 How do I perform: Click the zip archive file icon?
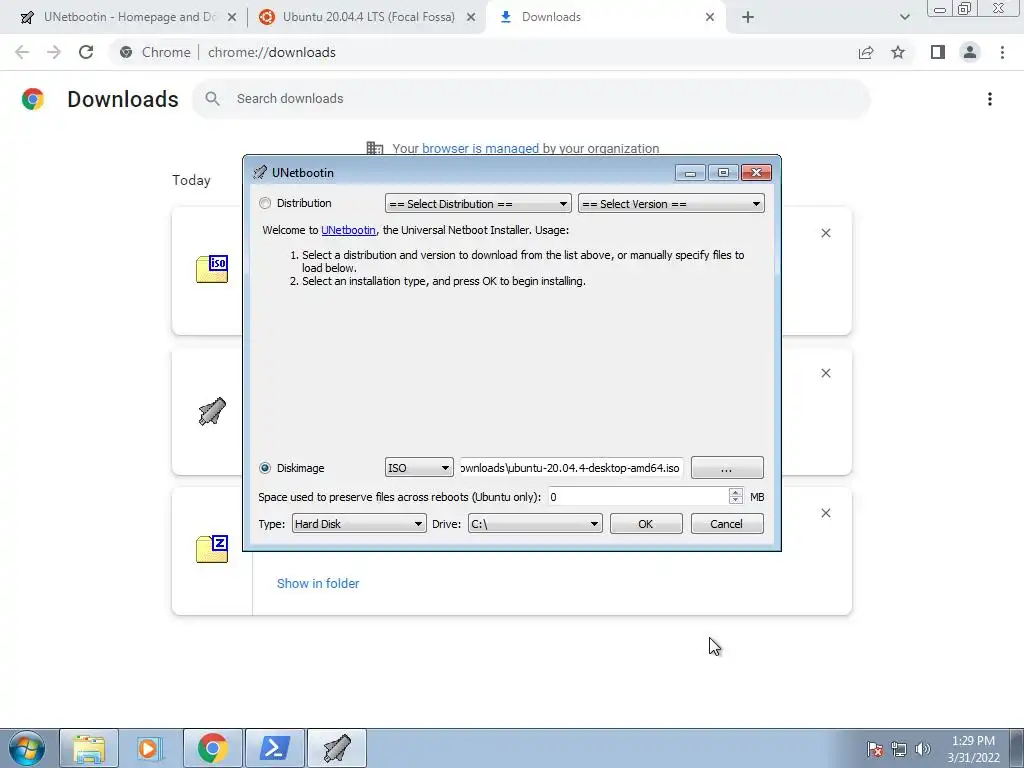coord(212,549)
